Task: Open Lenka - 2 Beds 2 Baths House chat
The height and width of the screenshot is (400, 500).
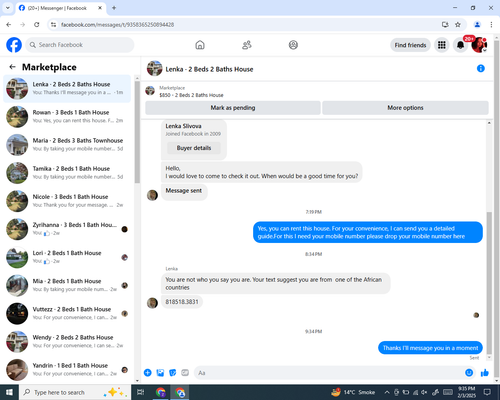Action: [67, 88]
